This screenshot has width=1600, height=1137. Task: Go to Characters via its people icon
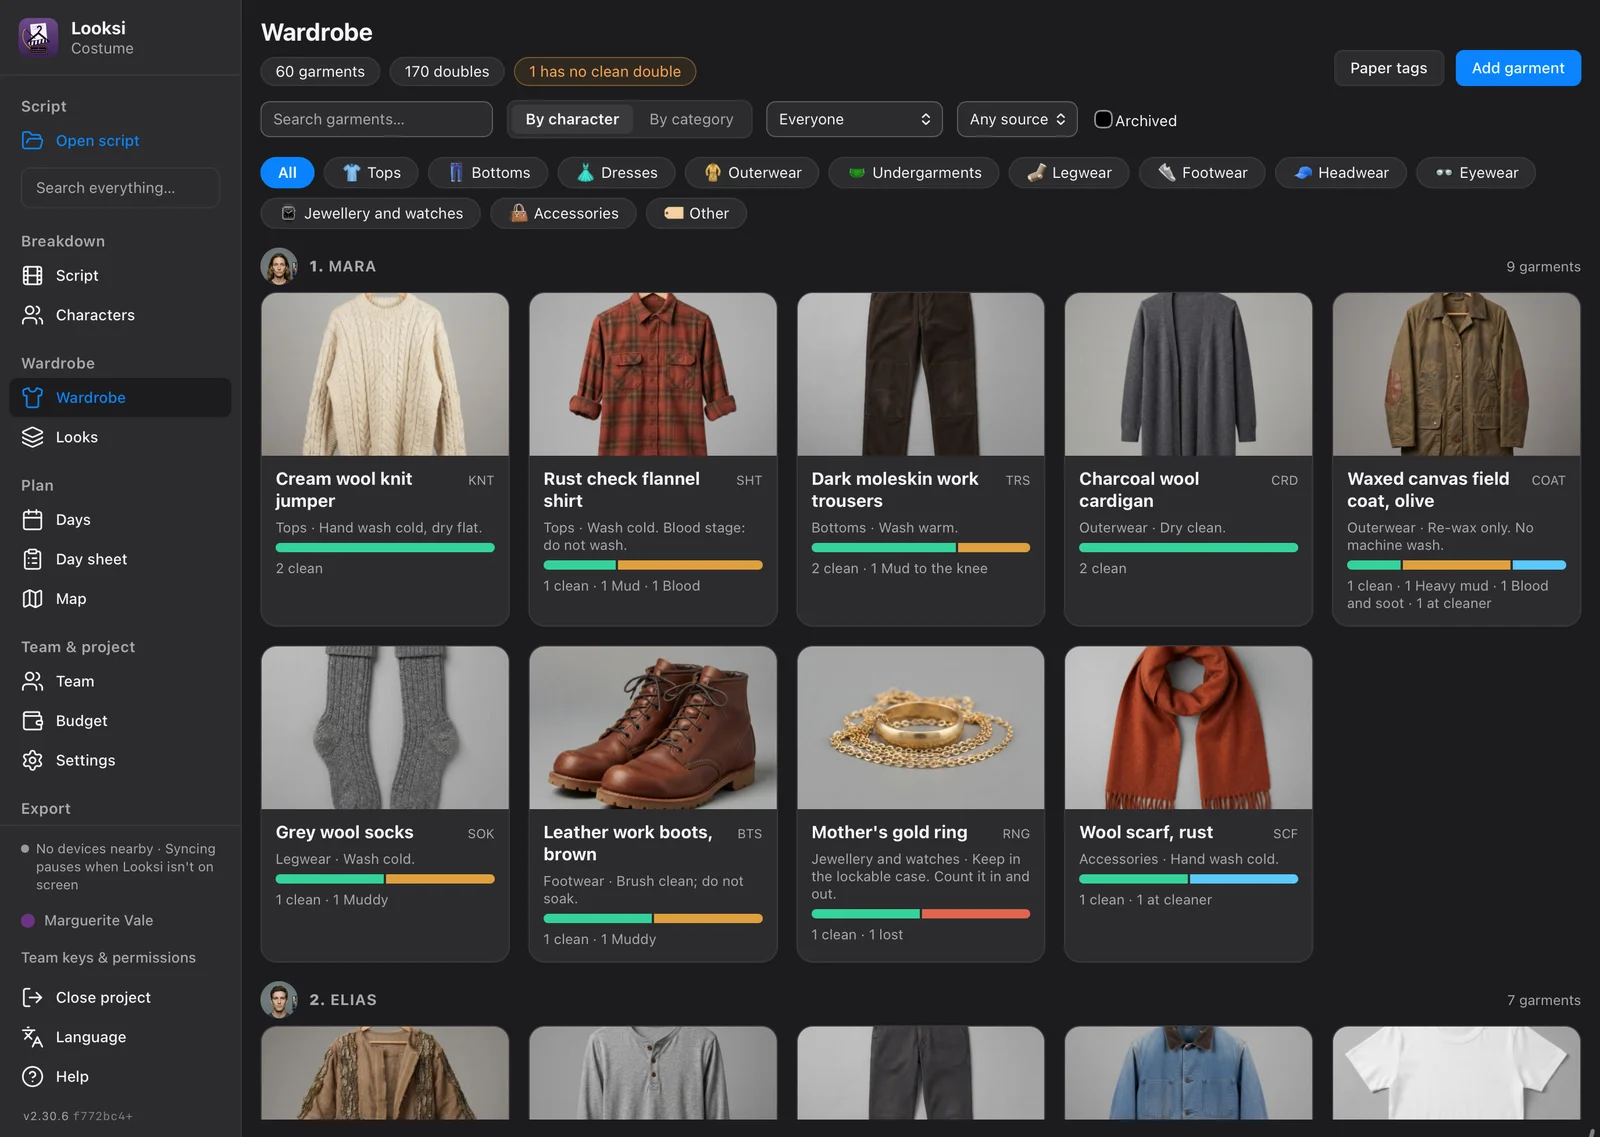point(32,315)
